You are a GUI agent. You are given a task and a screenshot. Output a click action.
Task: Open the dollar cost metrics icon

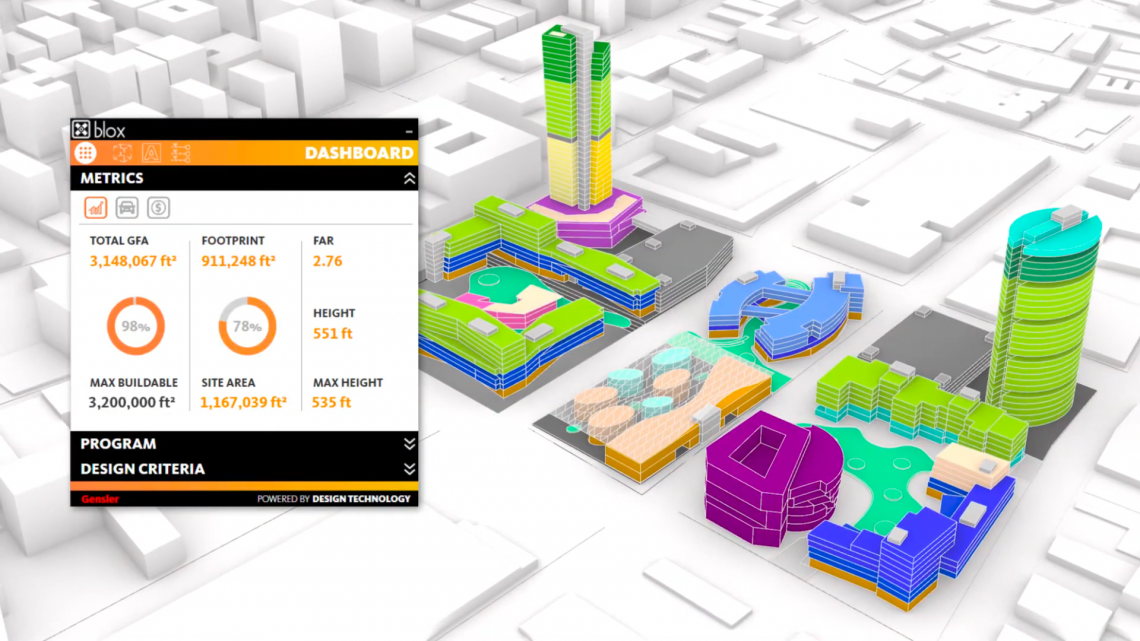tap(158, 207)
